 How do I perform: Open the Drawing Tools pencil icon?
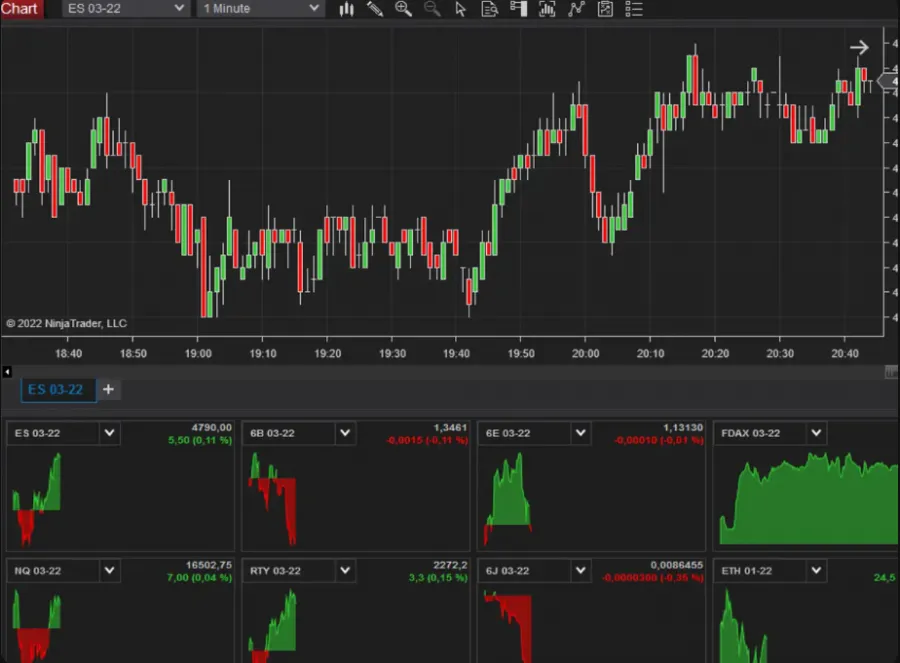[x=375, y=10]
